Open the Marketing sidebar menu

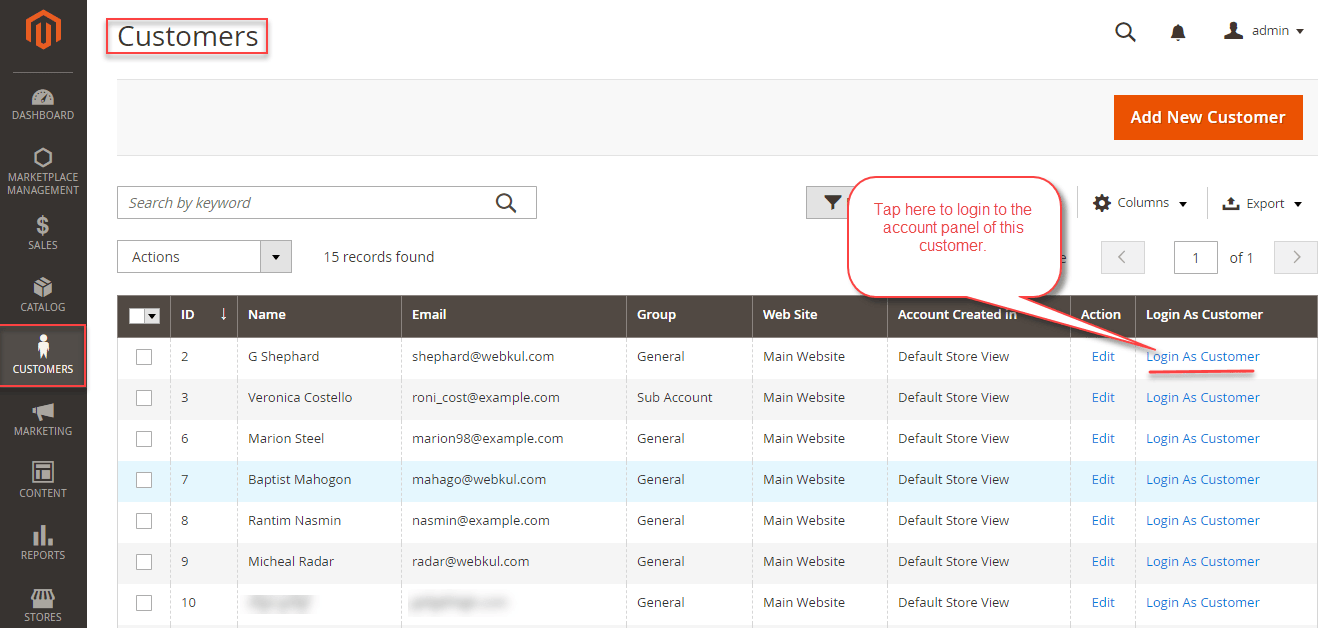click(43, 419)
